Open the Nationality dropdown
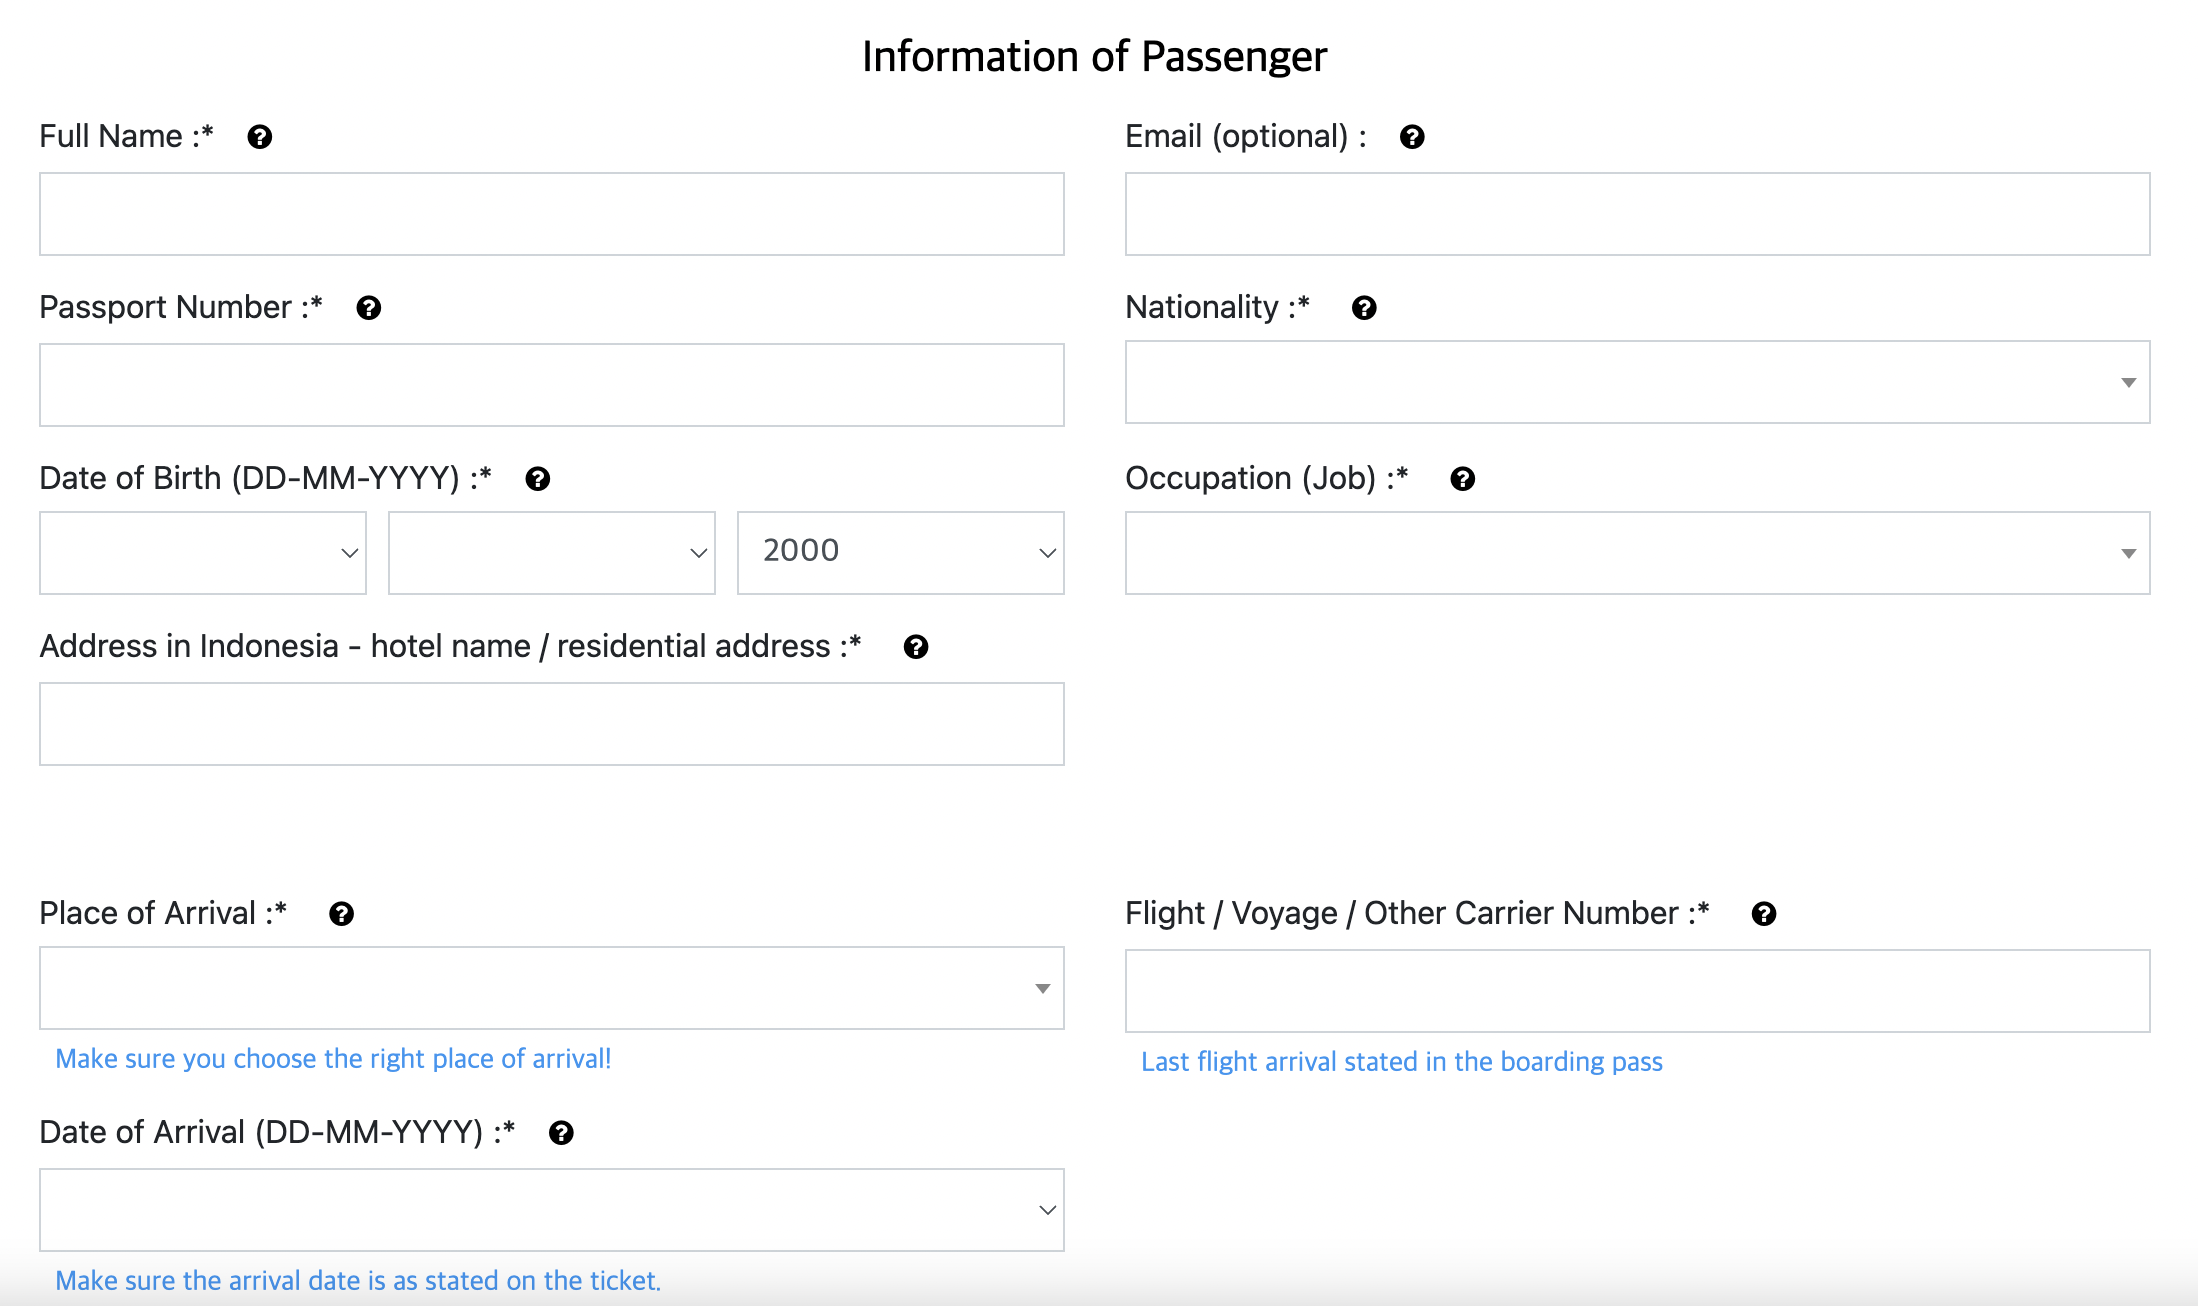The height and width of the screenshot is (1306, 2198). coord(1637,383)
